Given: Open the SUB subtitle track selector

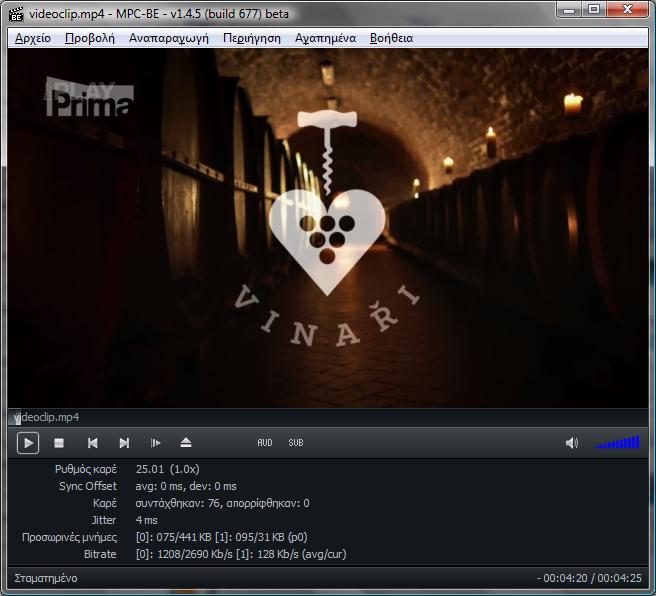Looking at the screenshot, I should pos(296,443).
